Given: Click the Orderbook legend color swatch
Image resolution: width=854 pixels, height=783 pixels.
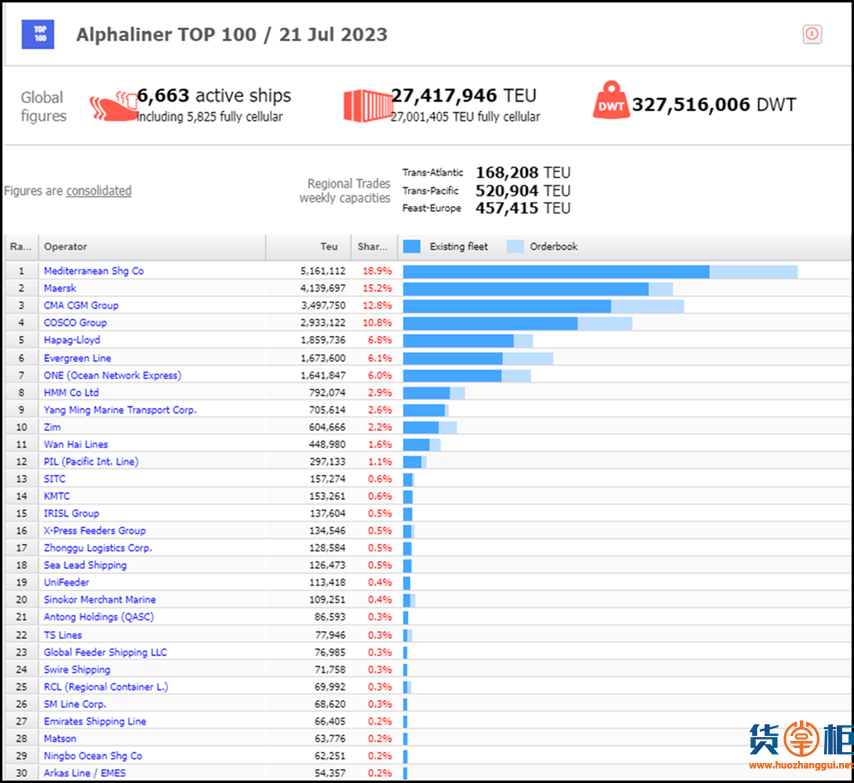Looking at the screenshot, I should point(515,247).
